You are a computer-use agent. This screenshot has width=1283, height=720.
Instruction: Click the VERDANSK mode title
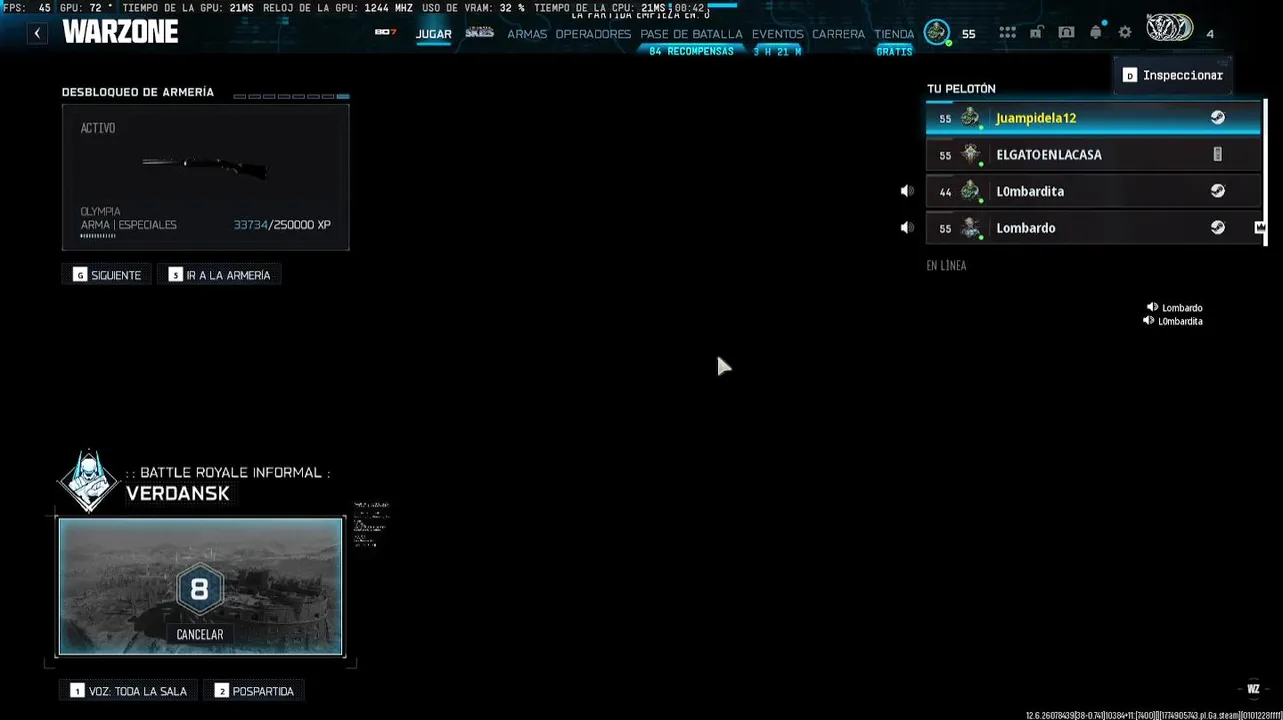click(x=178, y=493)
